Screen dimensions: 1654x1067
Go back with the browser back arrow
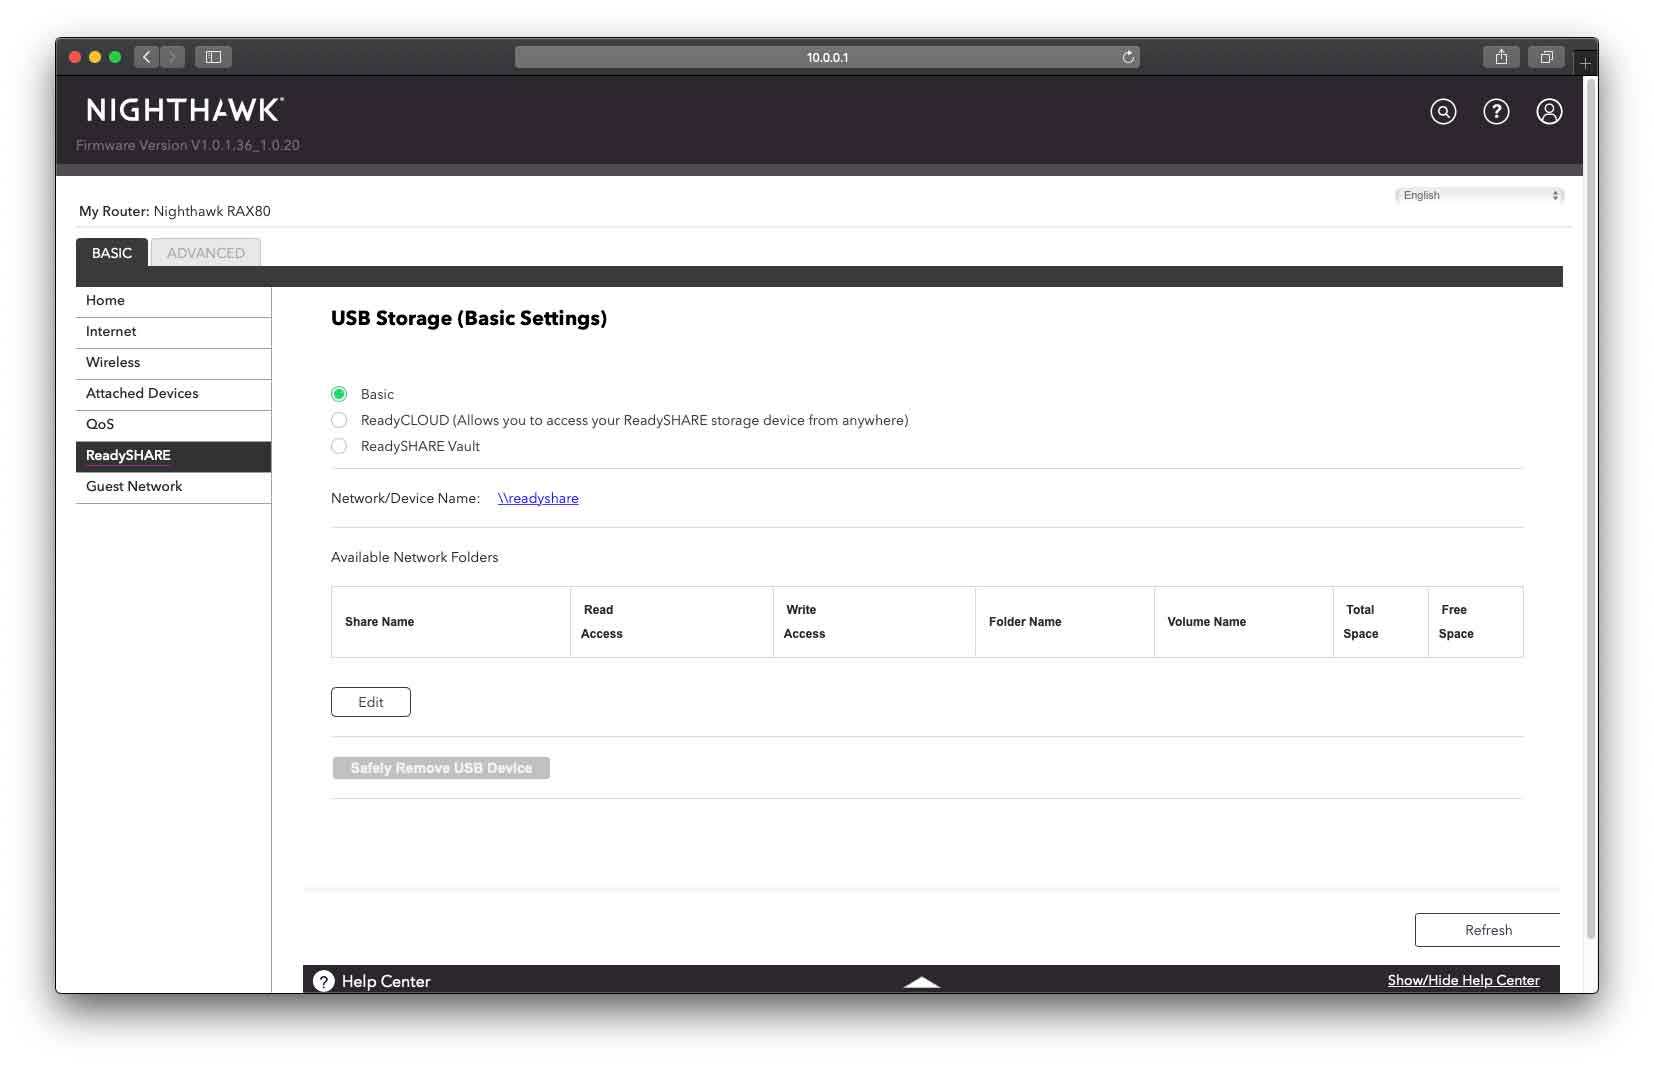[x=147, y=57]
